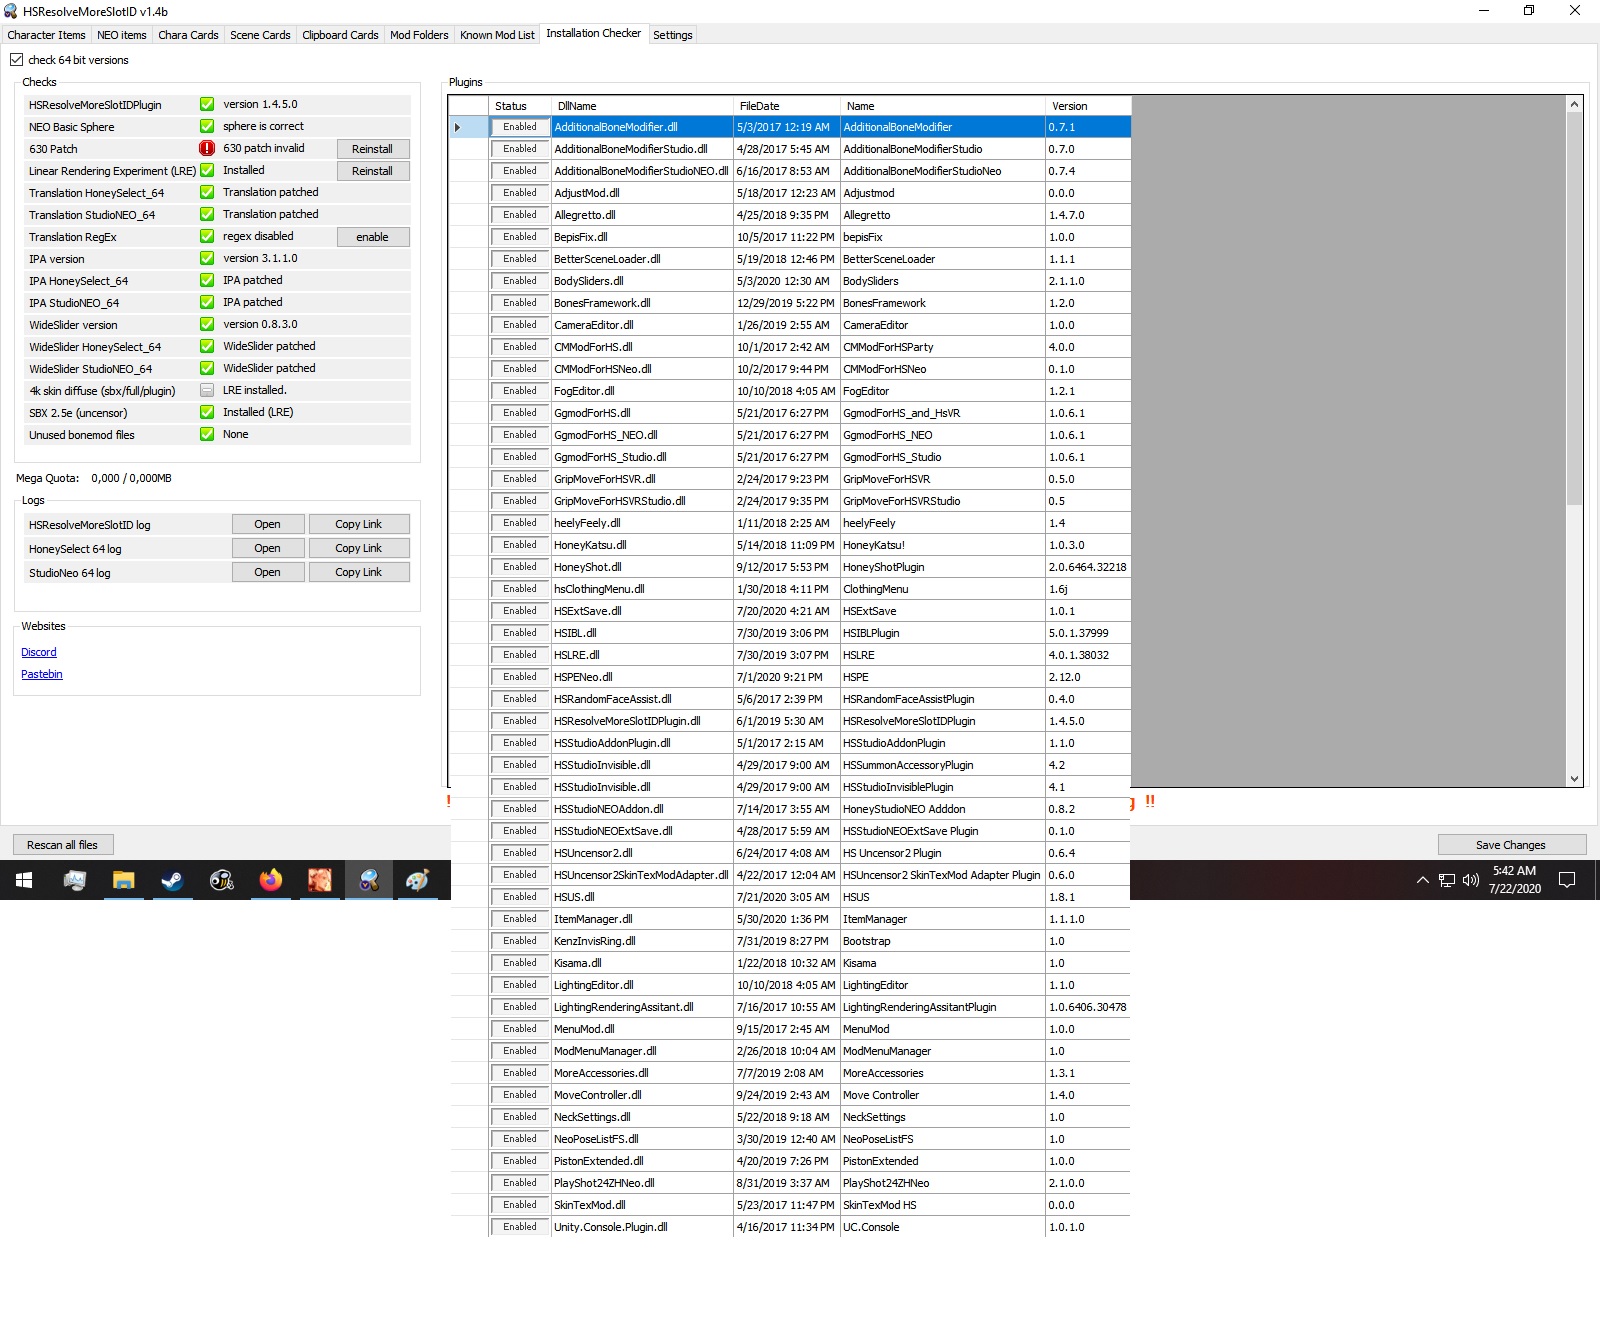This screenshot has height=1320, width=1600.
Task: Open the StudioNeo 64 log
Action: point(267,572)
